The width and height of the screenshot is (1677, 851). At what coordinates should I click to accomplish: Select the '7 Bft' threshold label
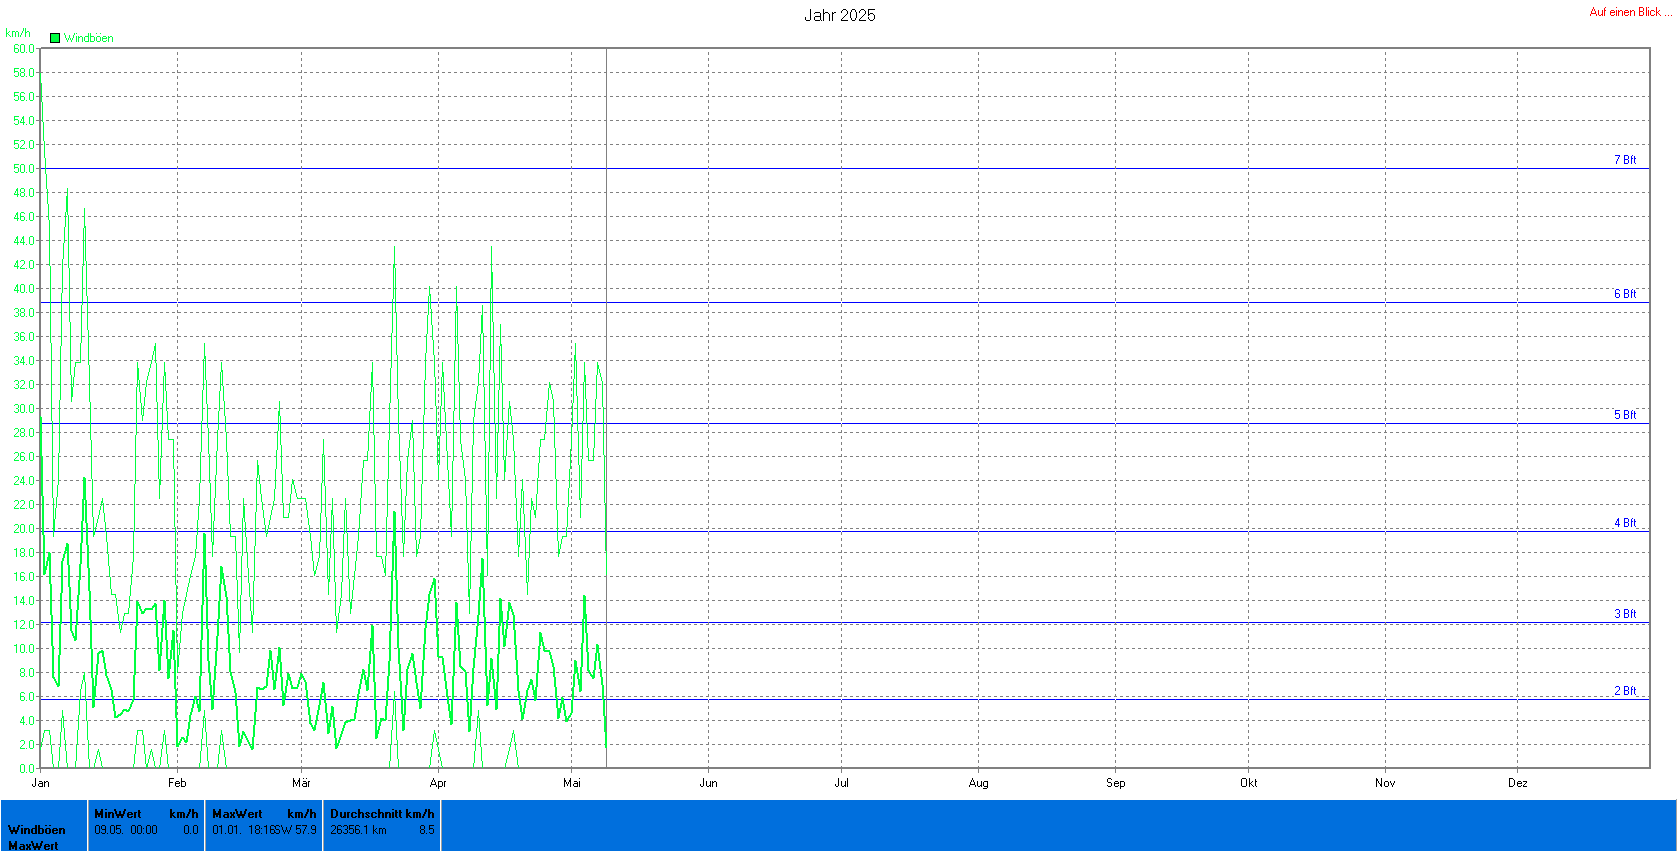(x=1625, y=160)
